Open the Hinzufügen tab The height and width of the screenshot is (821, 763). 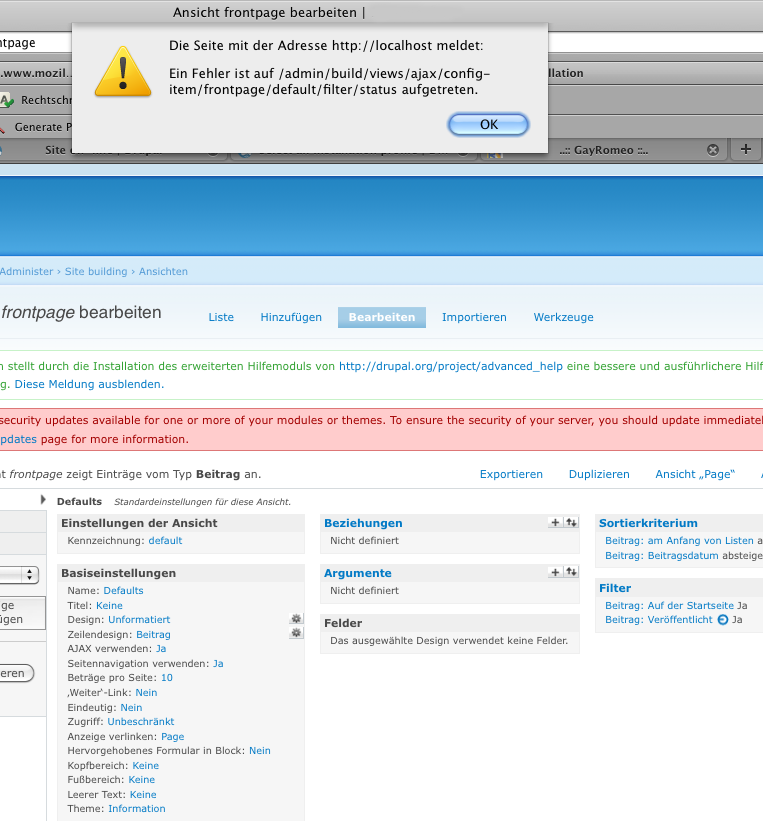pyautogui.click(x=291, y=317)
